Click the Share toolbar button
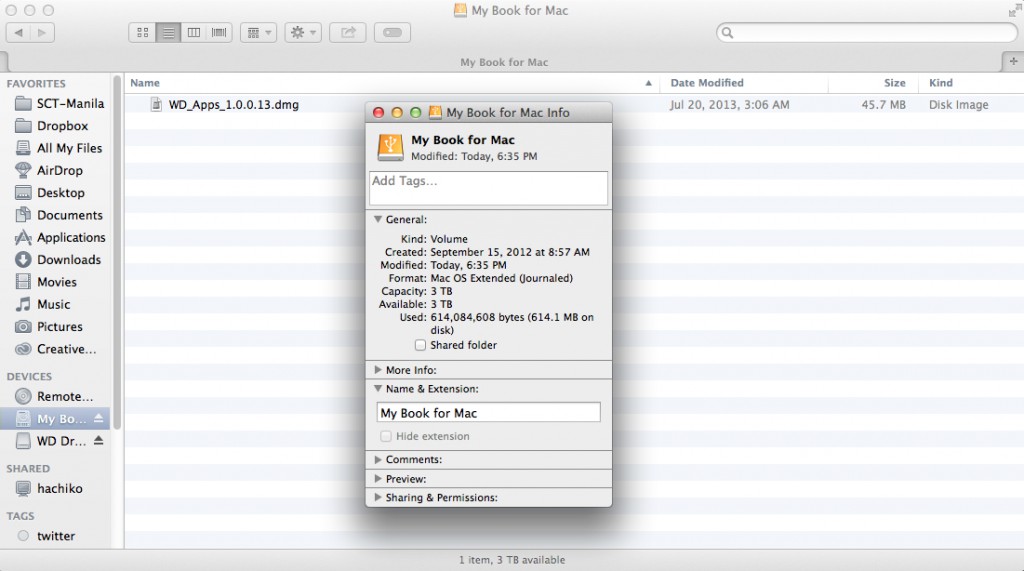This screenshot has width=1024, height=571. [x=348, y=33]
